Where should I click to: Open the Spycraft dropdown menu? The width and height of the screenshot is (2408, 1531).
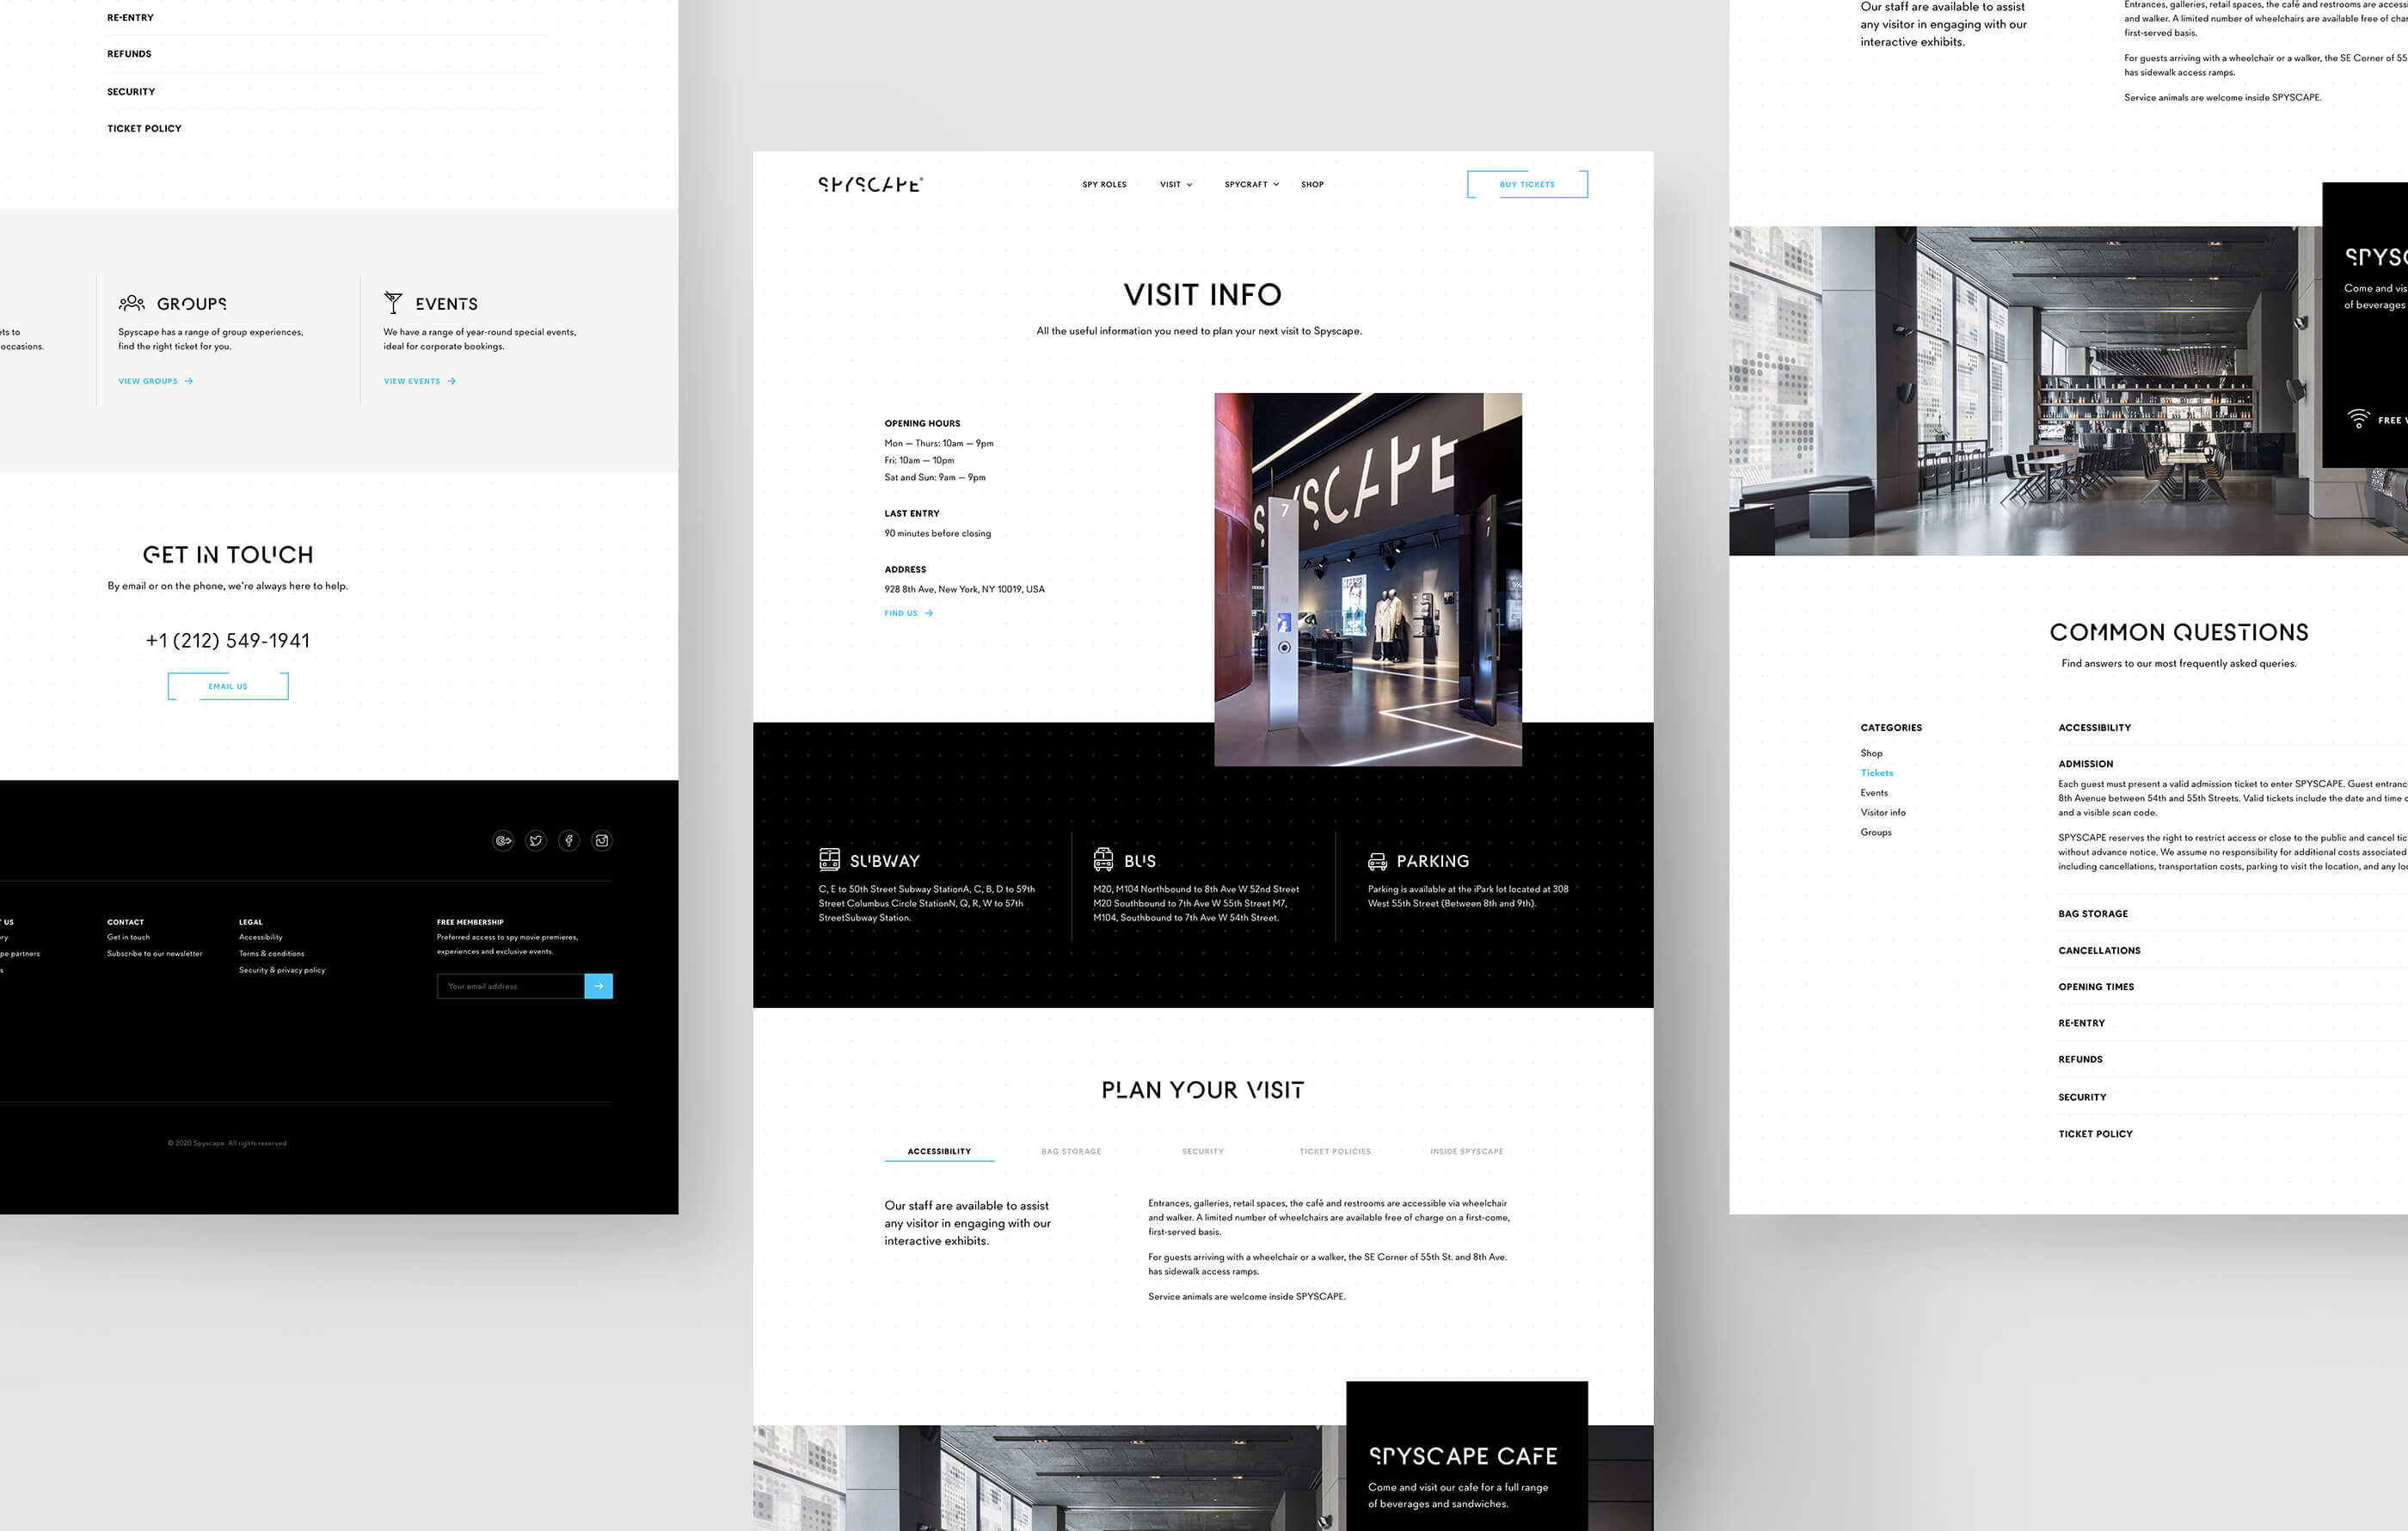click(1250, 184)
